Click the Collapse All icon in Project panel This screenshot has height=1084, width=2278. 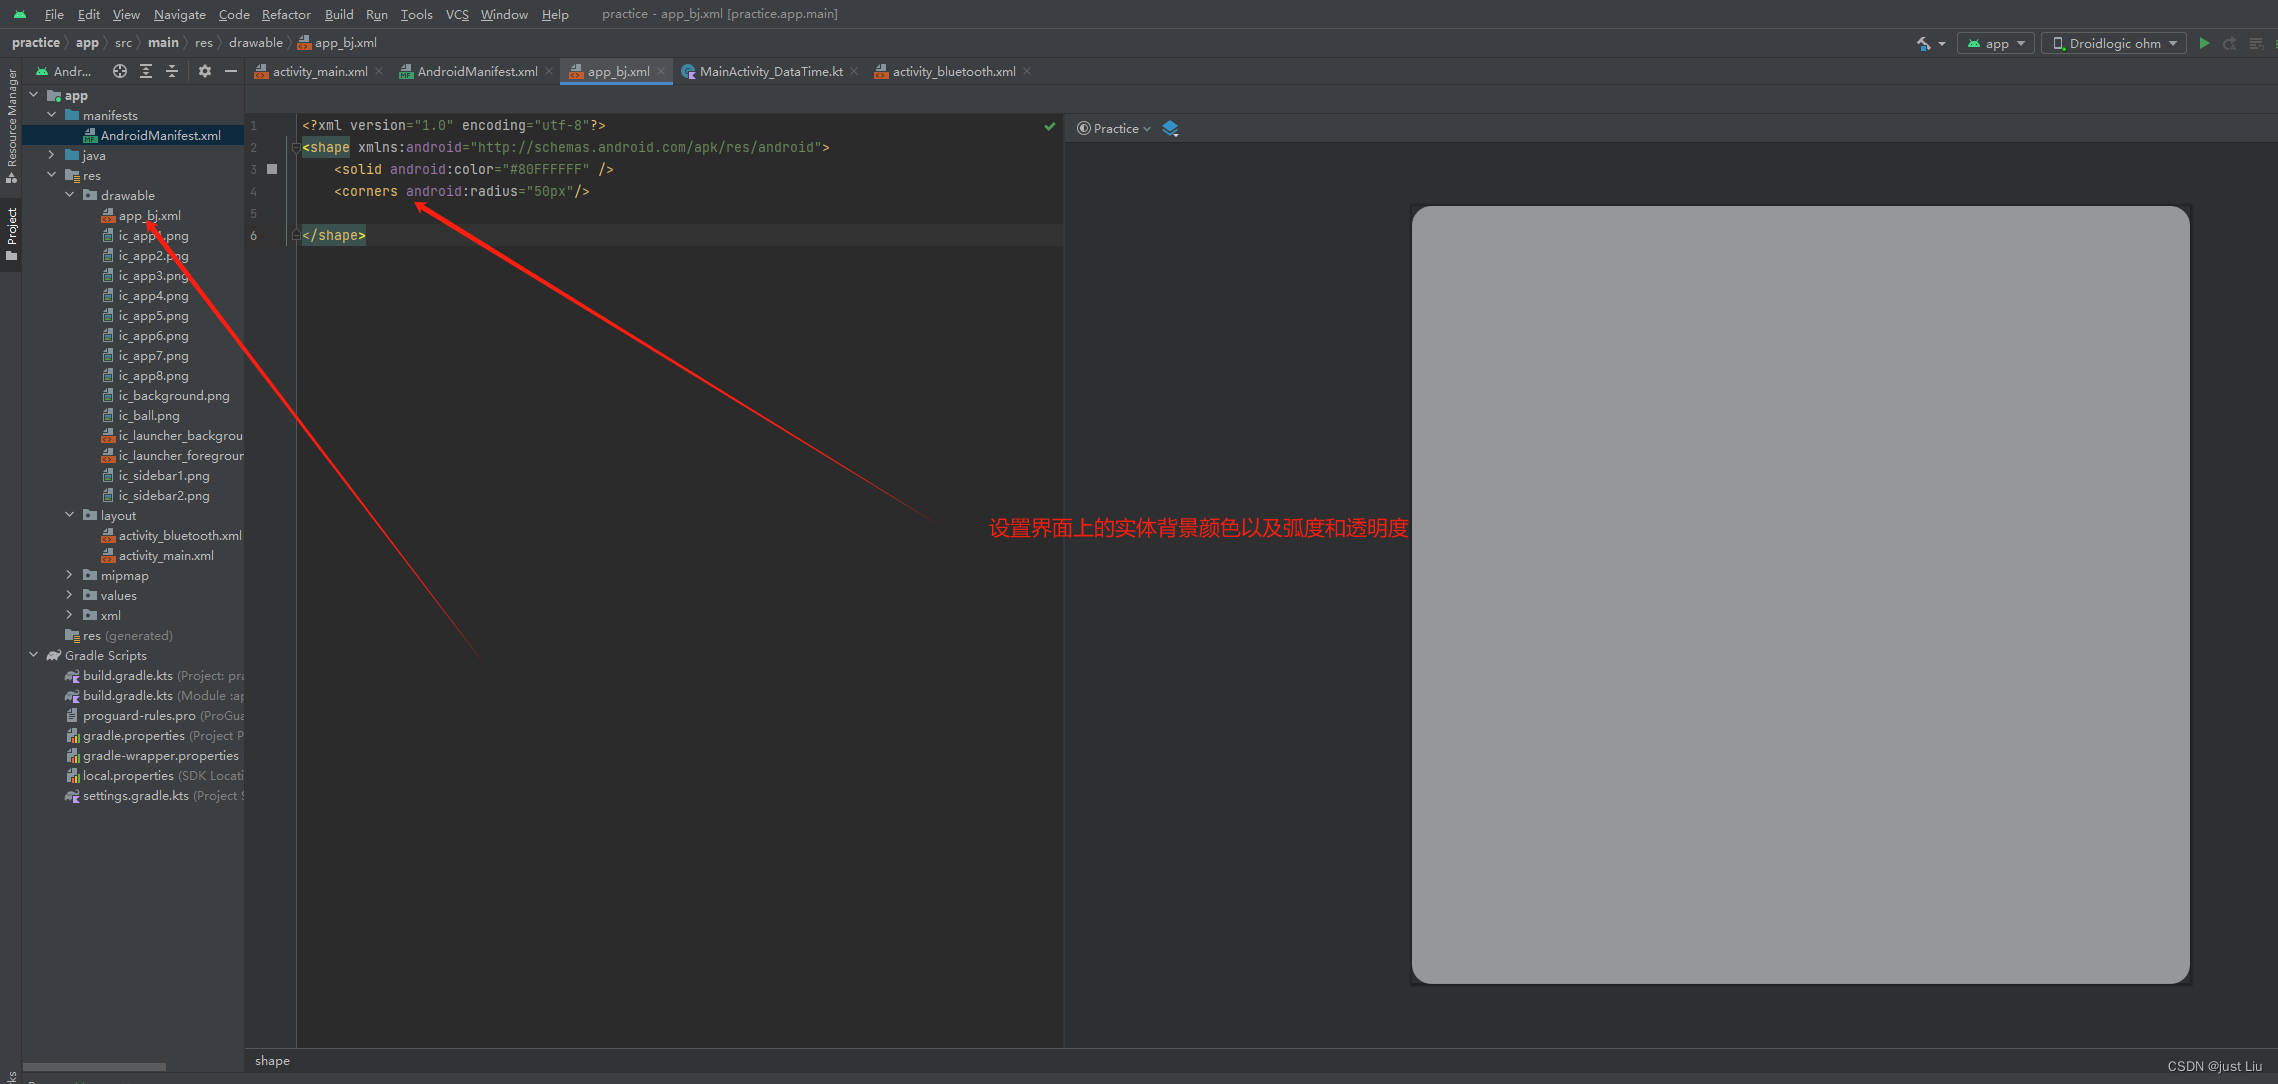pyautogui.click(x=172, y=71)
